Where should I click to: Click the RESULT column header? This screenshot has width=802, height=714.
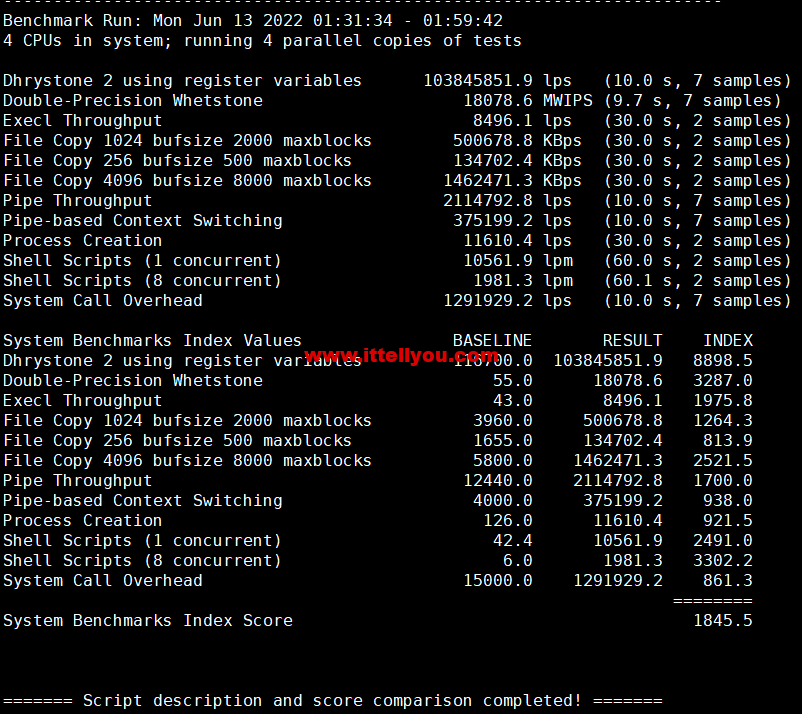[632, 341]
